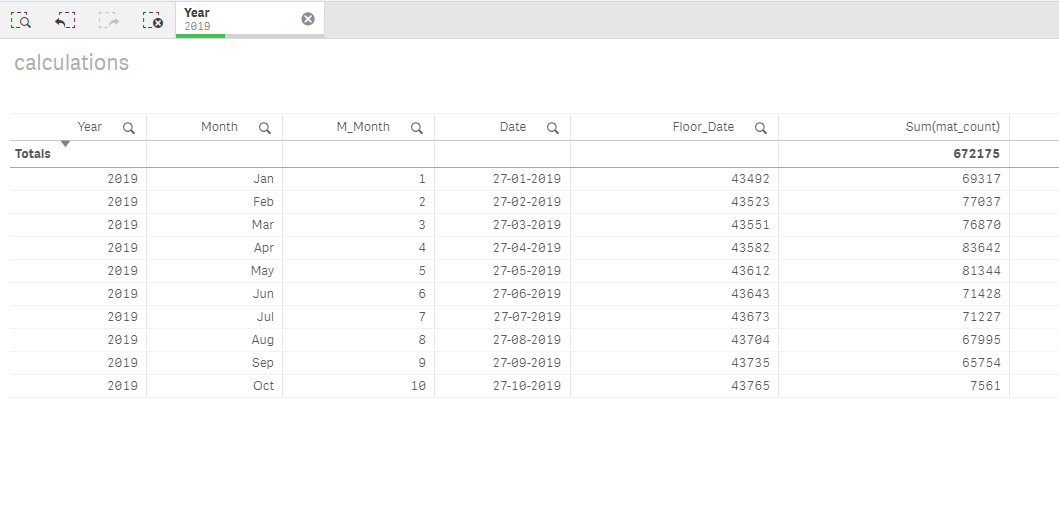Click the sort indicator triangle under Year
This screenshot has height=510, width=1059.
(66, 144)
